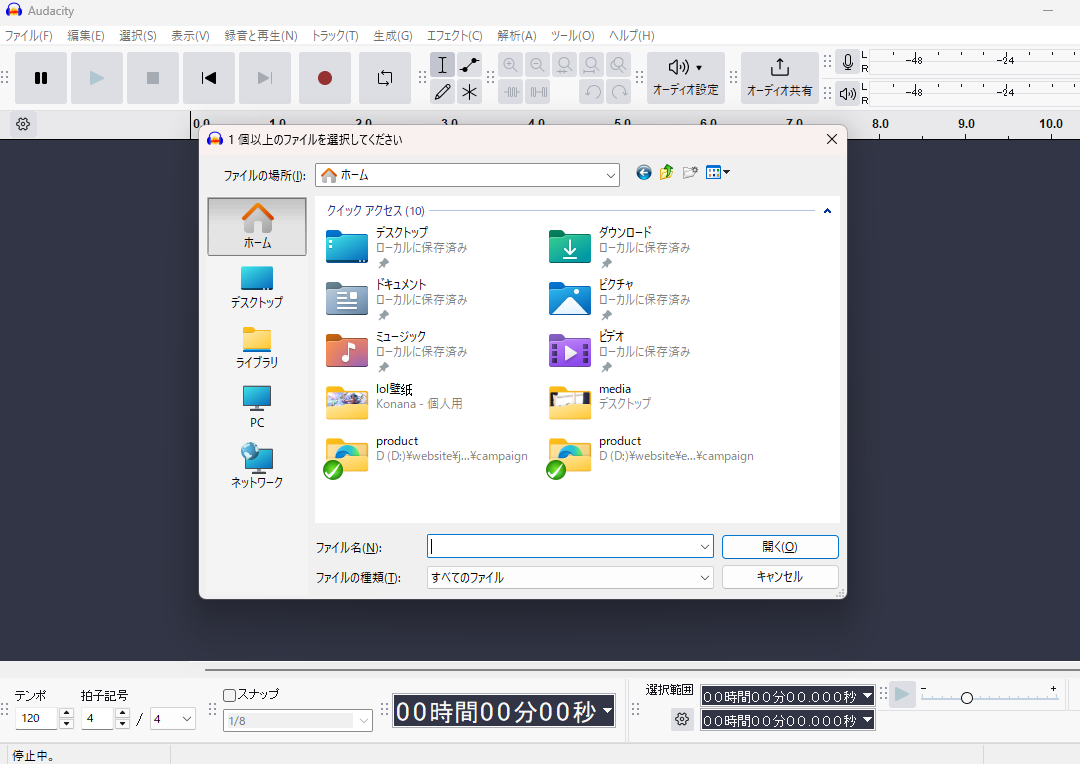Select the Draw tool
Image resolution: width=1080 pixels, height=764 pixels.
(x=442, y=92)
